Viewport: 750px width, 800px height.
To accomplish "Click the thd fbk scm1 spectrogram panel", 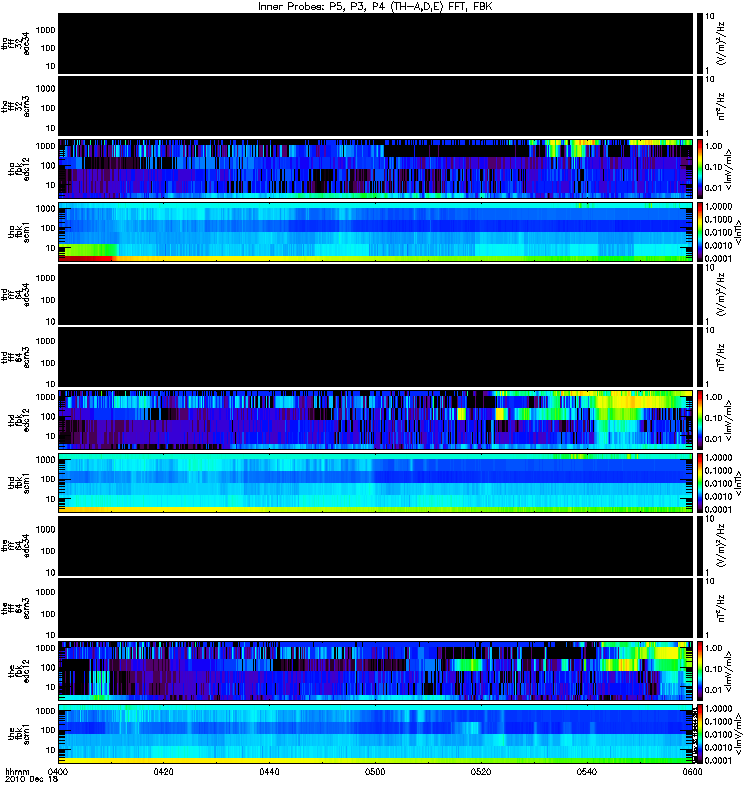I will [x=376, y=483].
